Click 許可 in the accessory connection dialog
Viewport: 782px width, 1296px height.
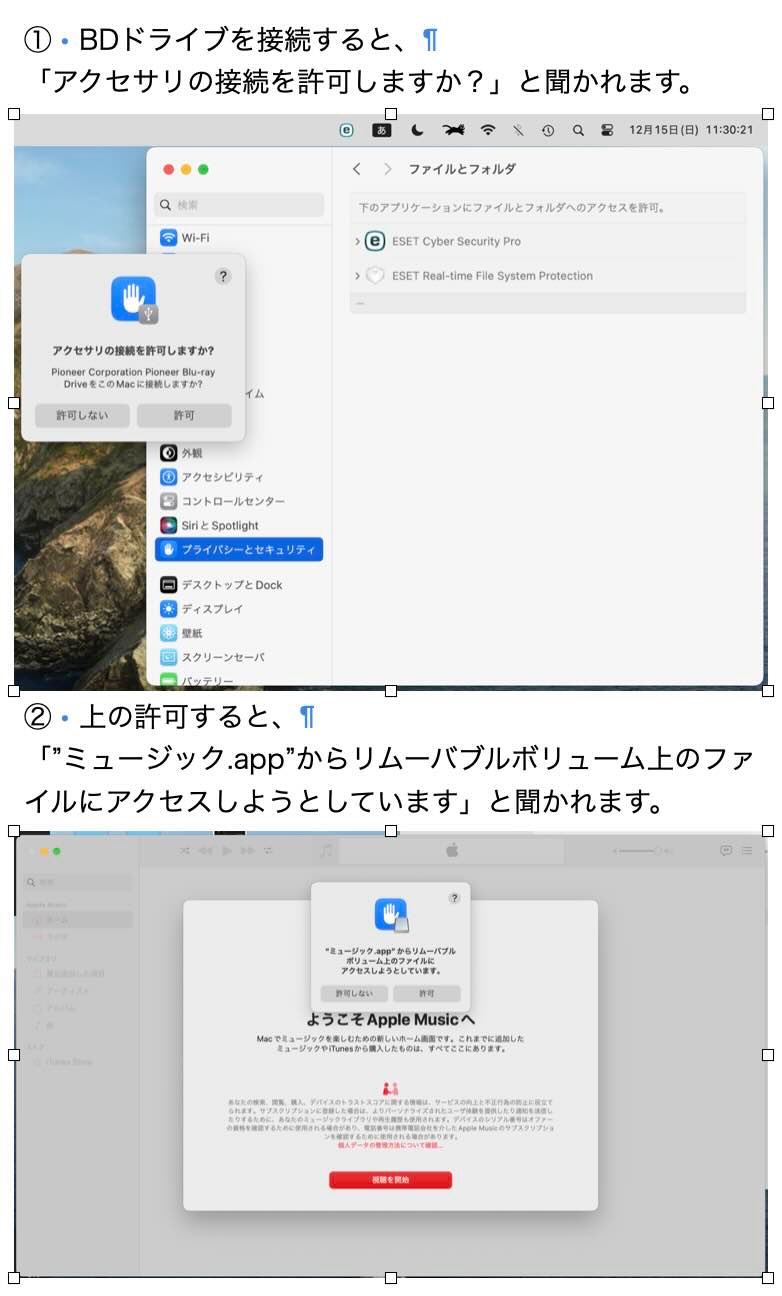click(184, 415)
